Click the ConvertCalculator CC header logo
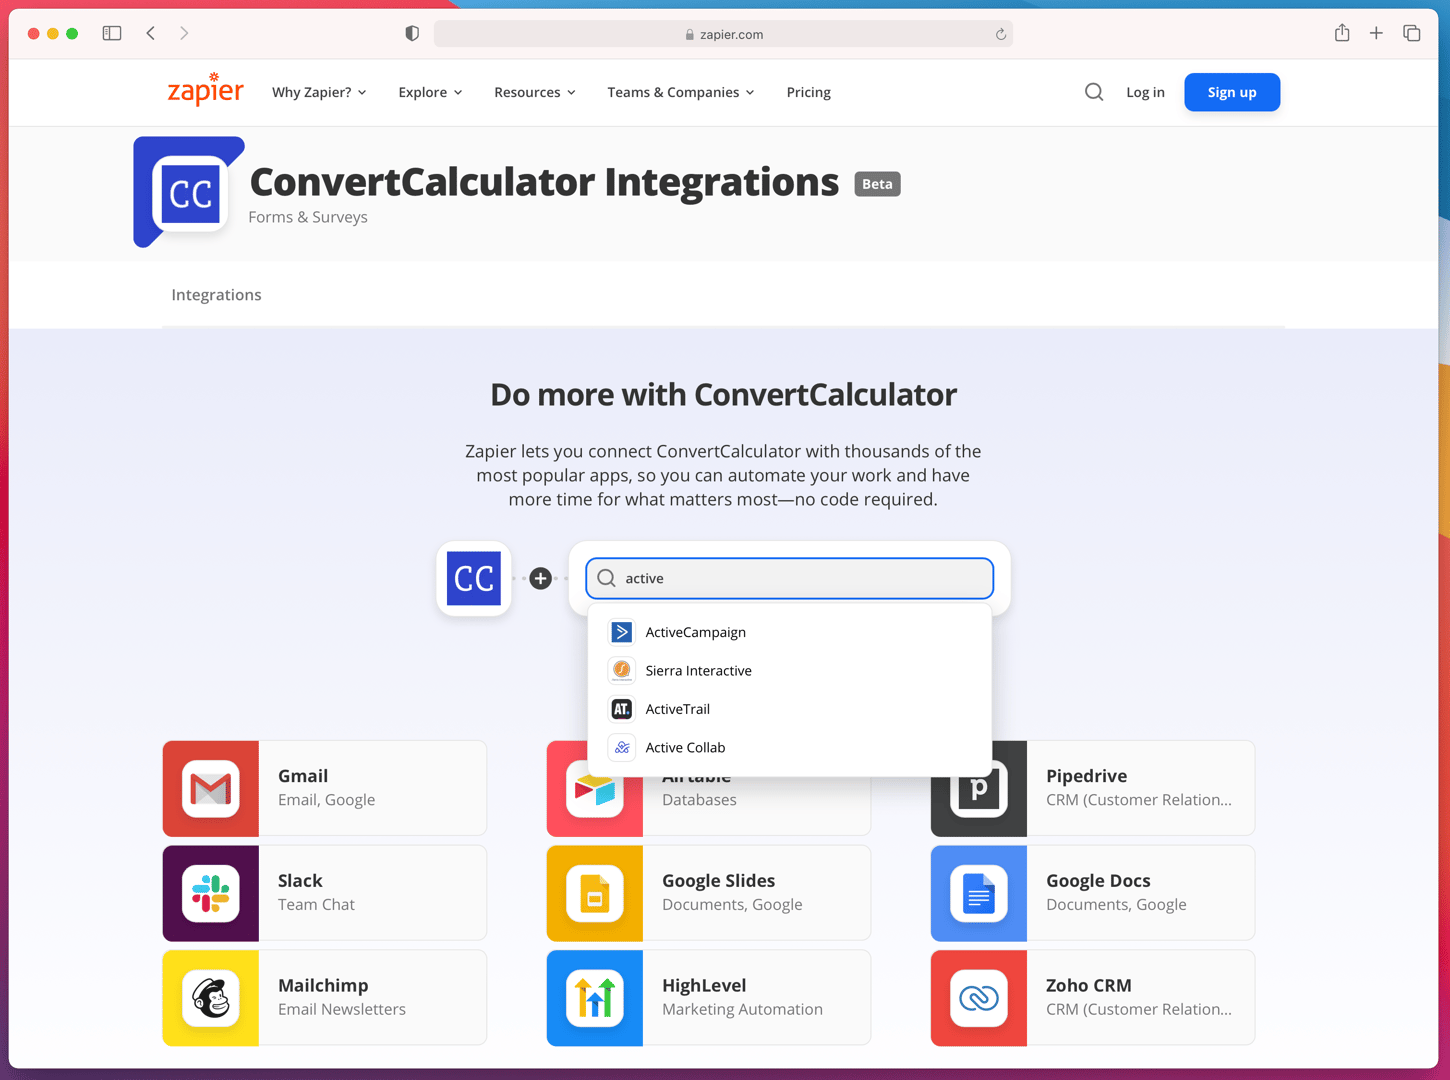 pyautogui.click(x=190, y=193)
